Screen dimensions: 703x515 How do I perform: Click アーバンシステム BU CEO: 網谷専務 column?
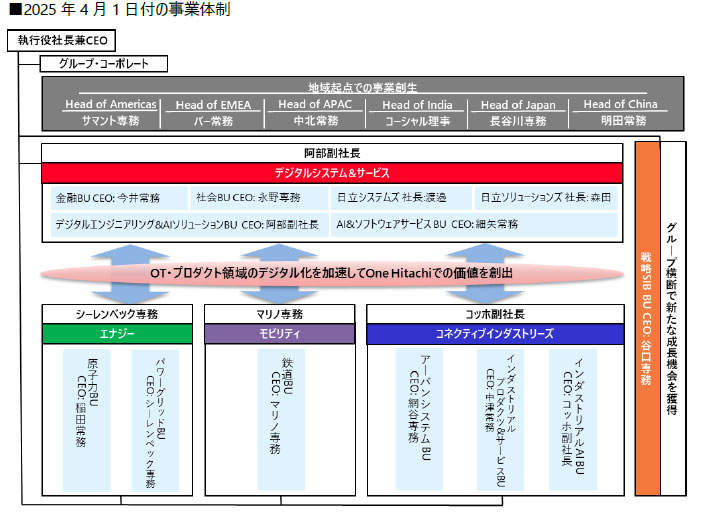[x=419, y=419]
